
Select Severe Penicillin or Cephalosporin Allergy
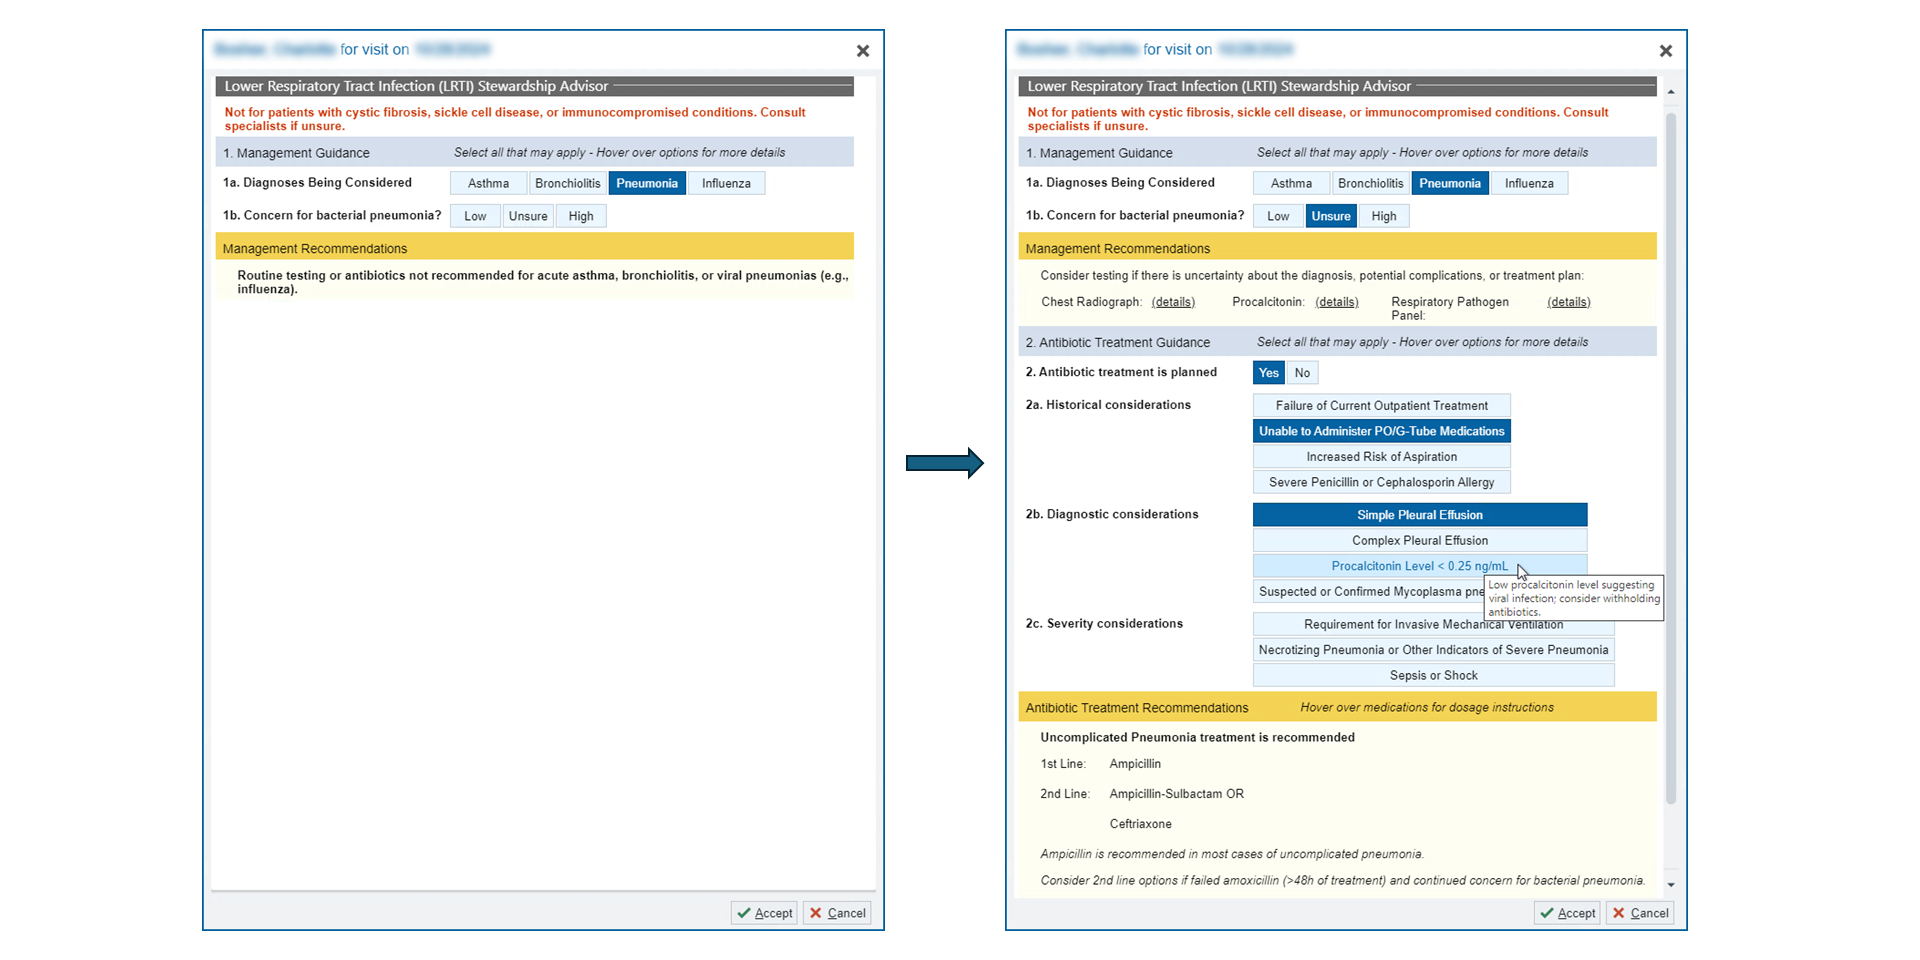click(x=1382, y=482)
